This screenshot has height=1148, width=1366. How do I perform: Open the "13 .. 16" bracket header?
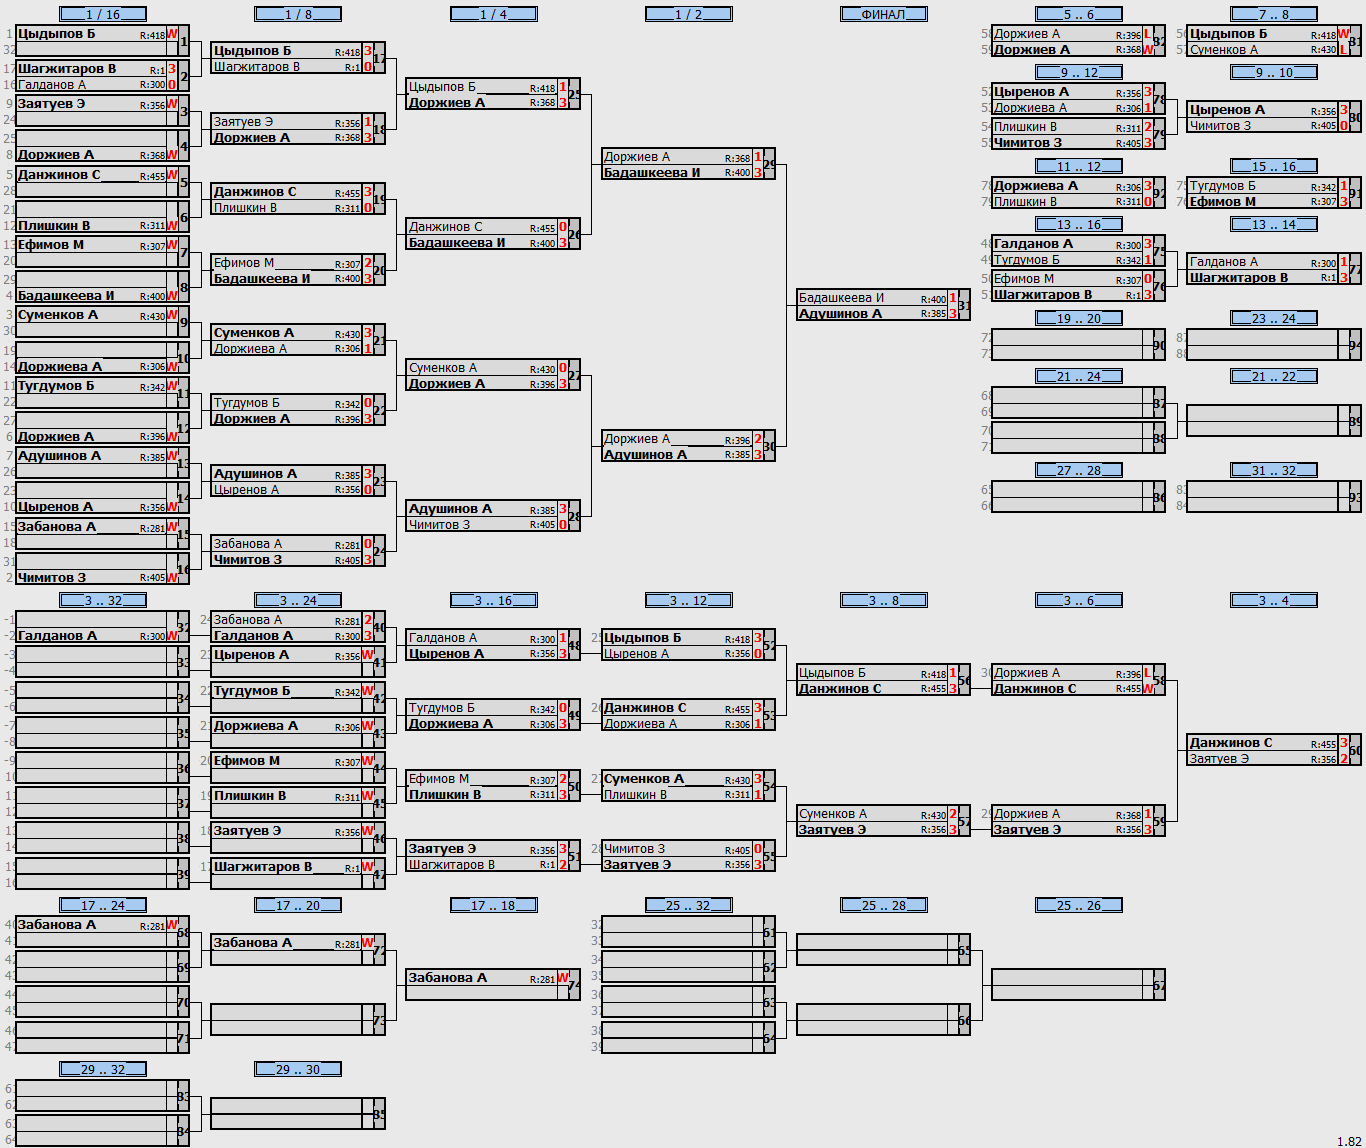click(1078, 224)
